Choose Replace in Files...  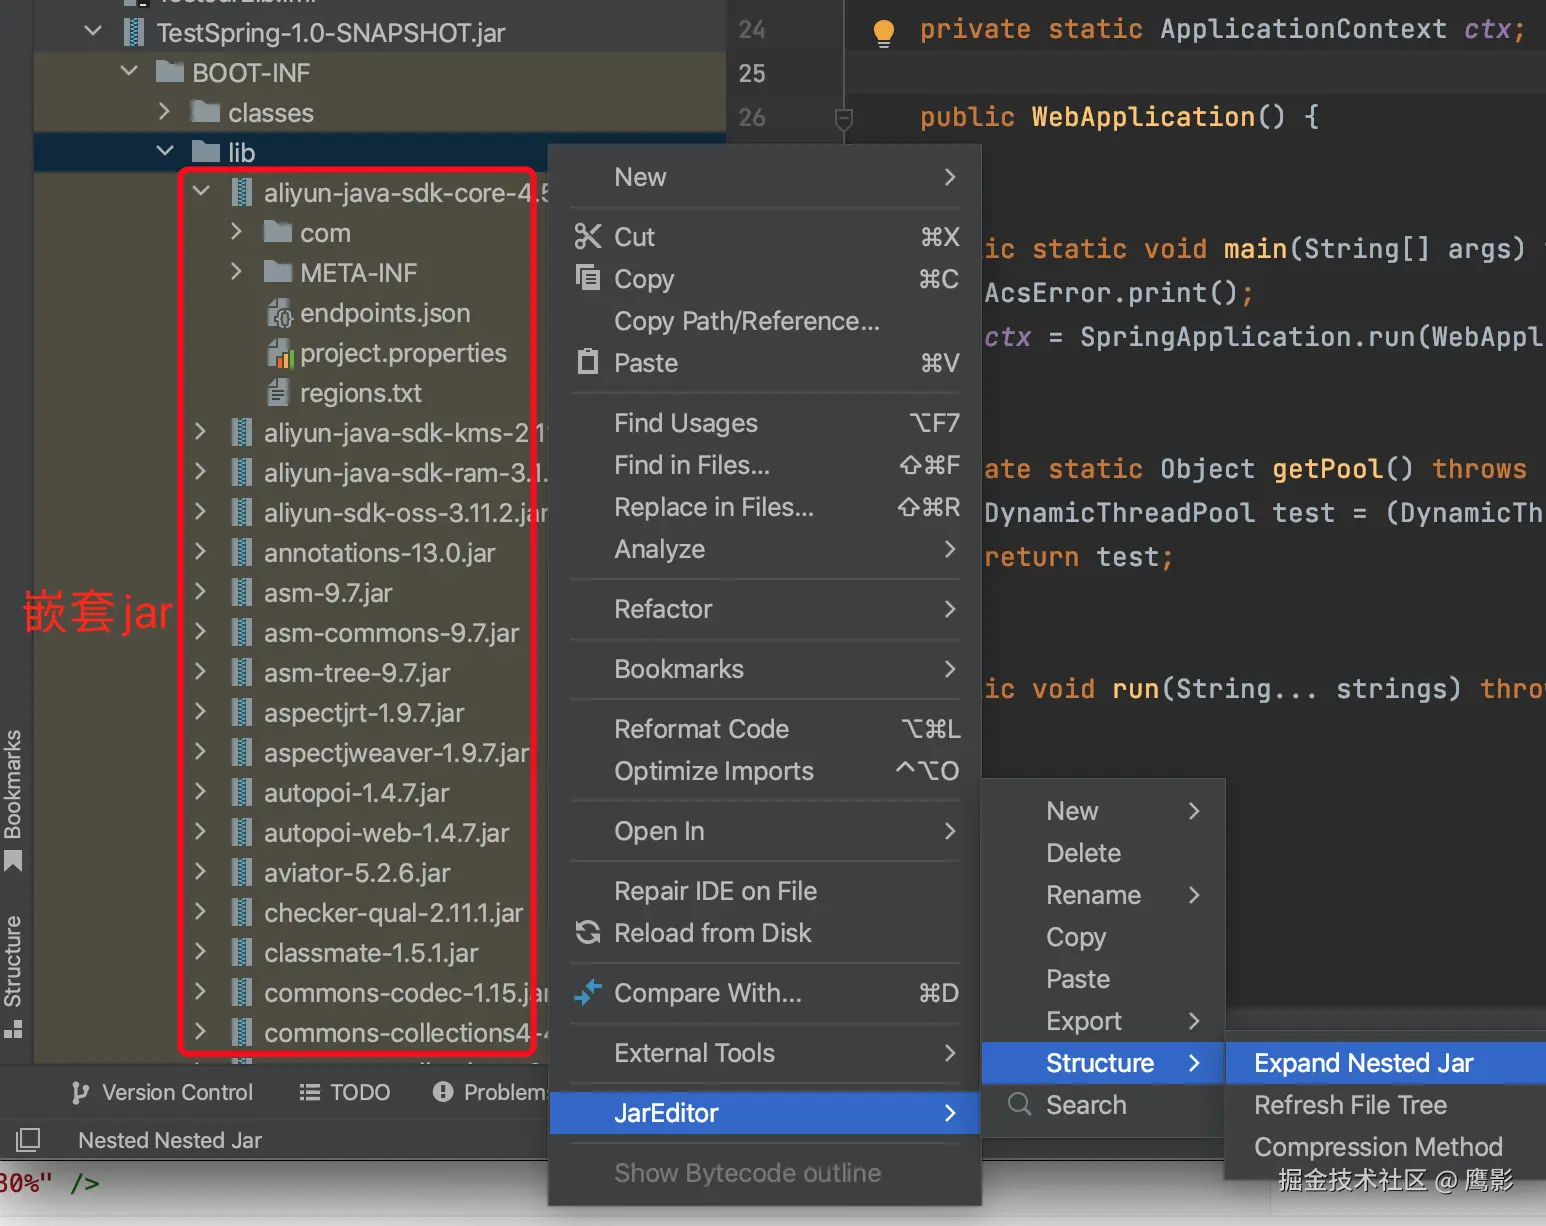click(765, 507)
